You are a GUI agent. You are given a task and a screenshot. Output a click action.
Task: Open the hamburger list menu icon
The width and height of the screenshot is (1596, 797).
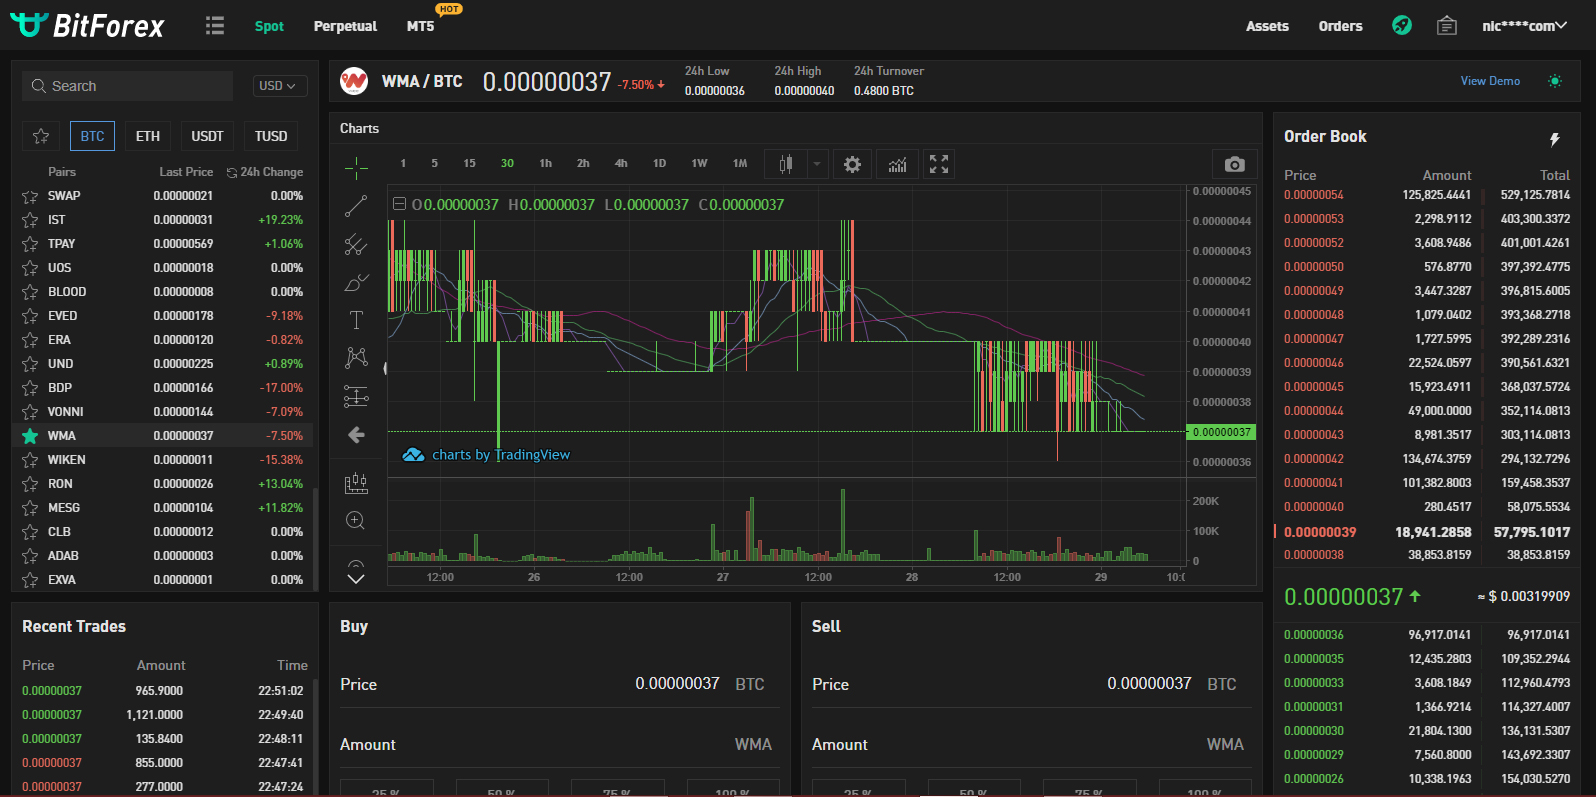(x=215, y=26)
